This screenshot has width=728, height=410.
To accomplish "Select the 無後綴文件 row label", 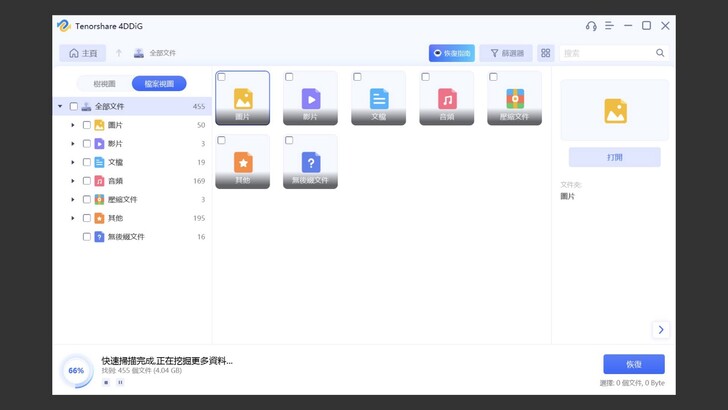I will [x=126, y=236].
